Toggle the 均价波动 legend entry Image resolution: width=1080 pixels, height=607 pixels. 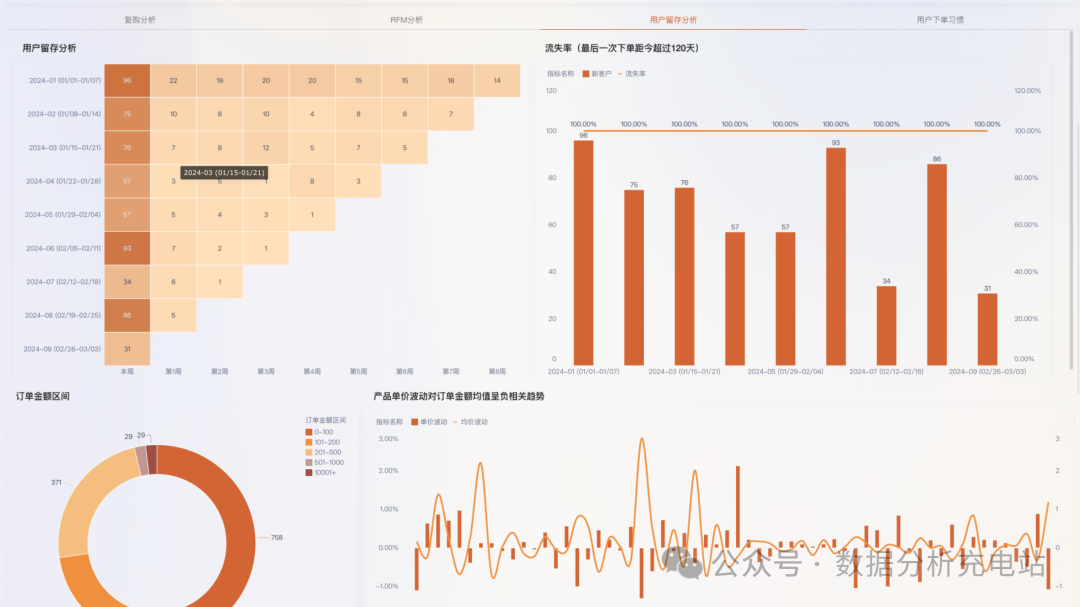click(x=470, y=422)
